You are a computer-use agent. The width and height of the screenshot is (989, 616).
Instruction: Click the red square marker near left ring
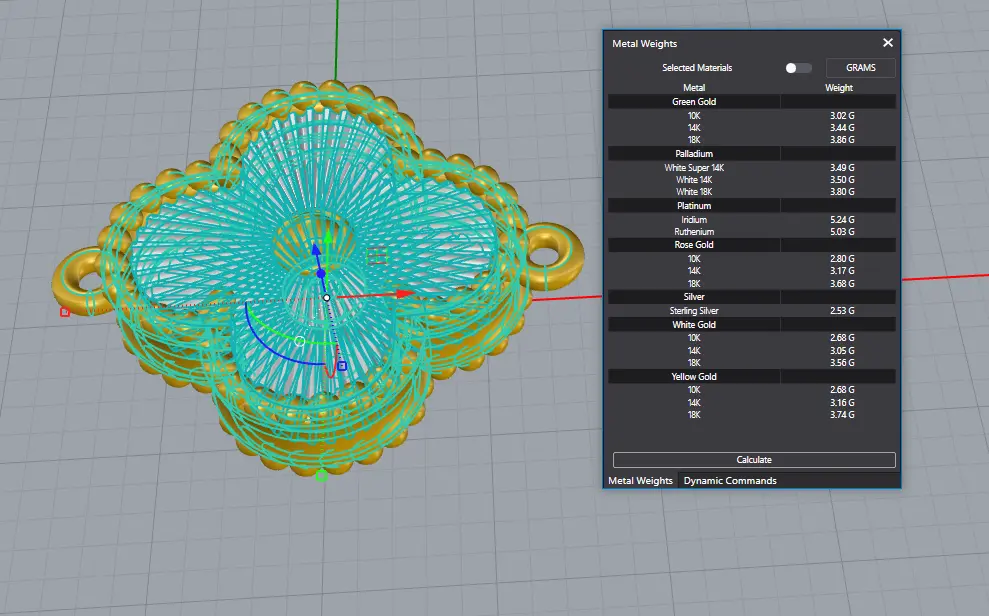tap(64, 312)
